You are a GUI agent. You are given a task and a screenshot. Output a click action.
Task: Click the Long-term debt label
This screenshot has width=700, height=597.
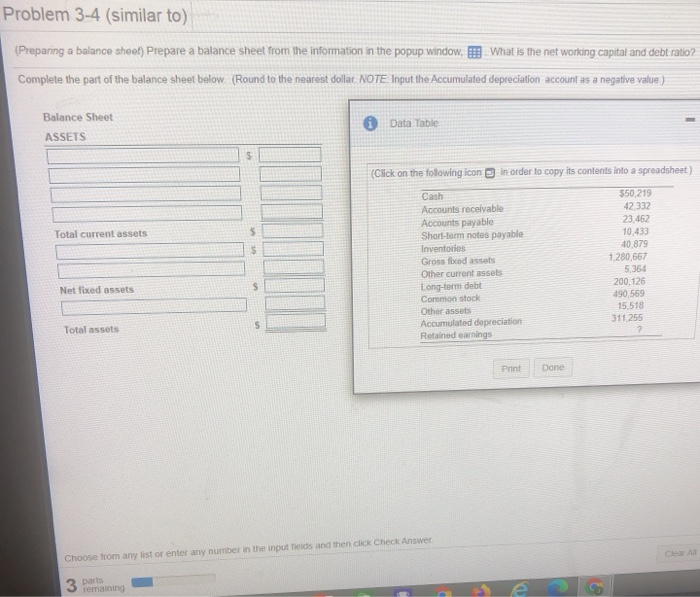[451, 286]
